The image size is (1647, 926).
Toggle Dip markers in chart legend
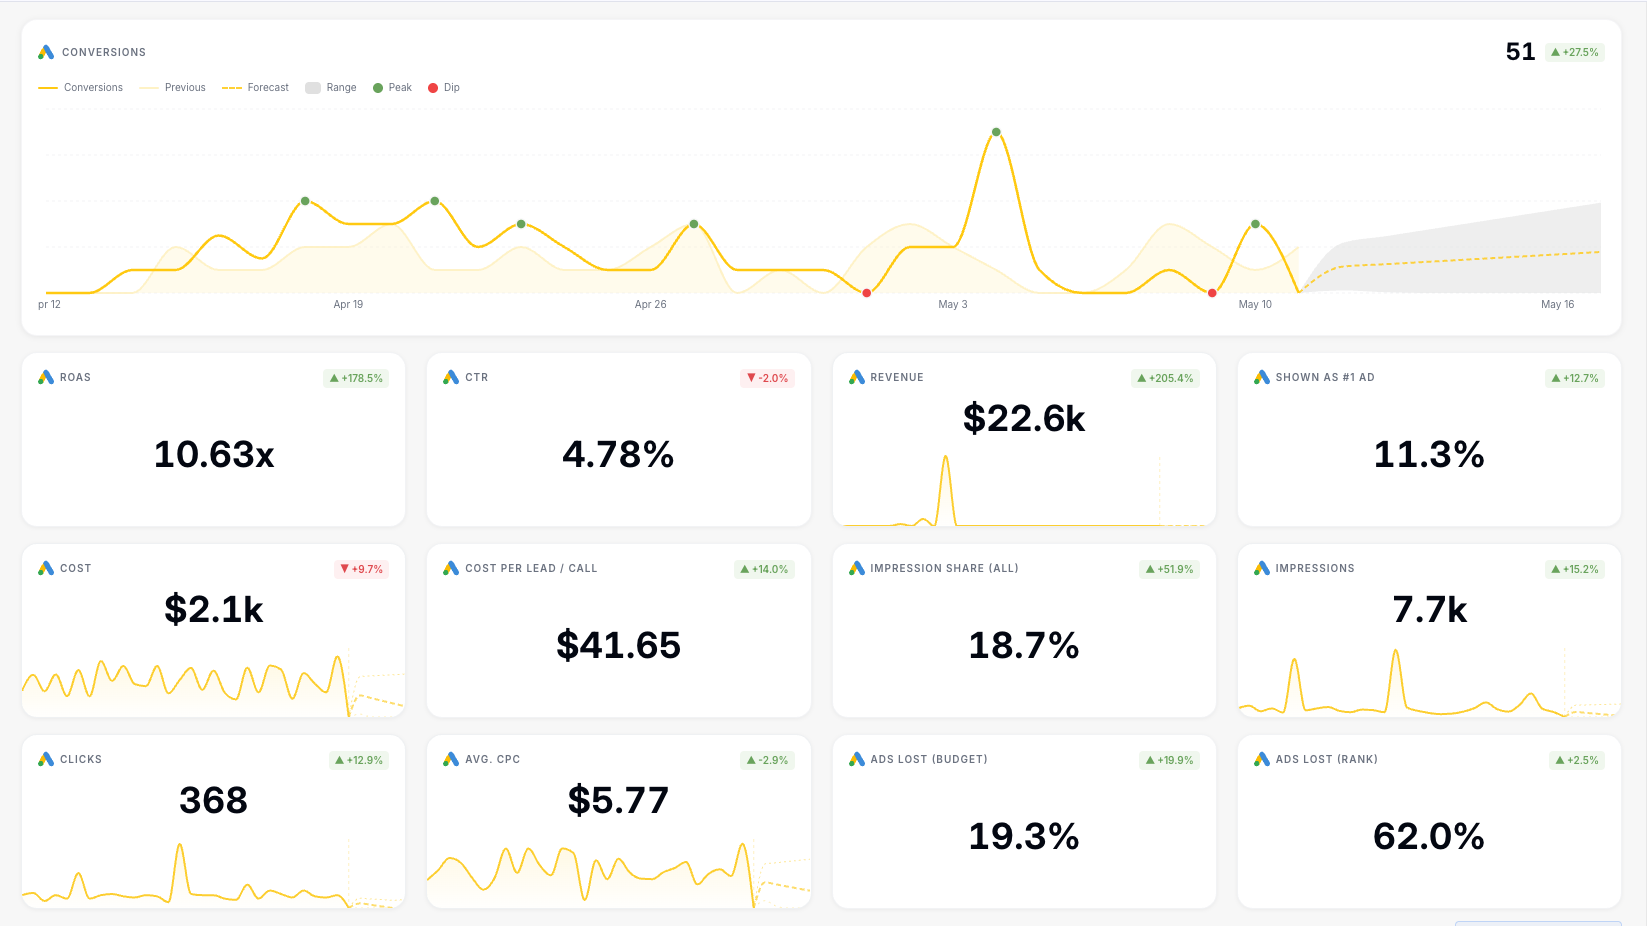pos(444,88)
